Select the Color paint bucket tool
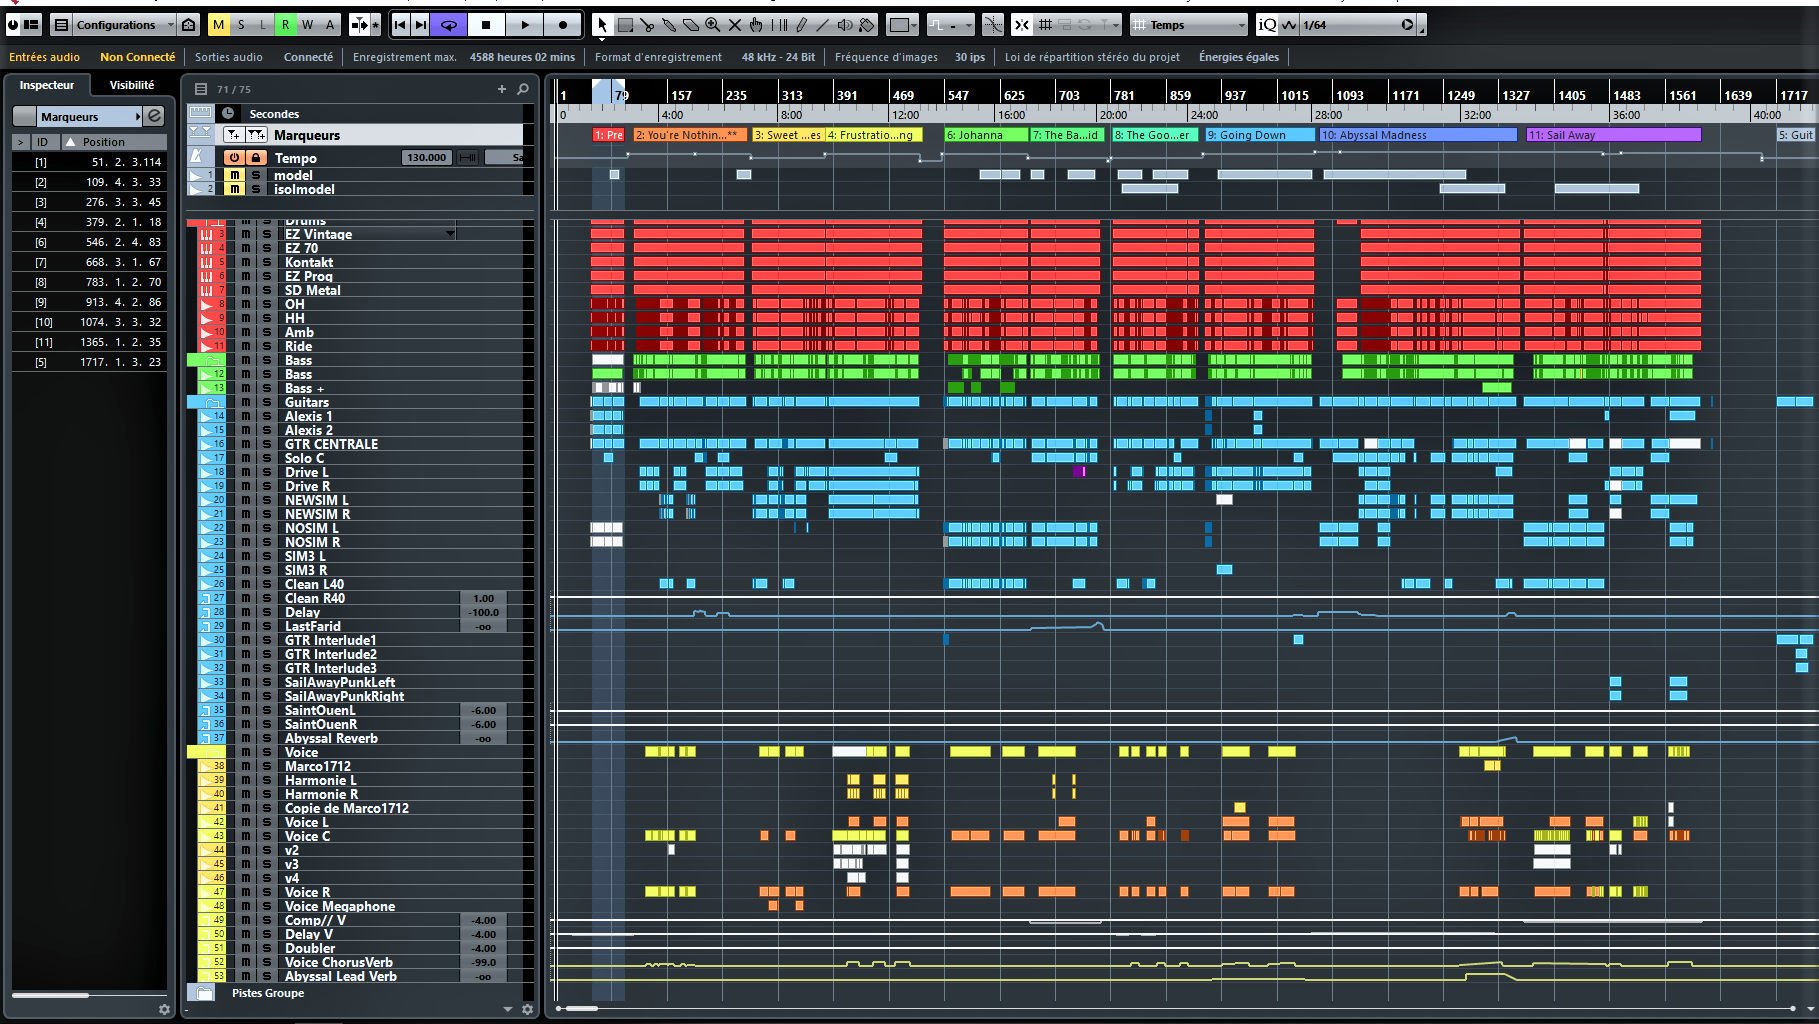 (x=867, y=25)
